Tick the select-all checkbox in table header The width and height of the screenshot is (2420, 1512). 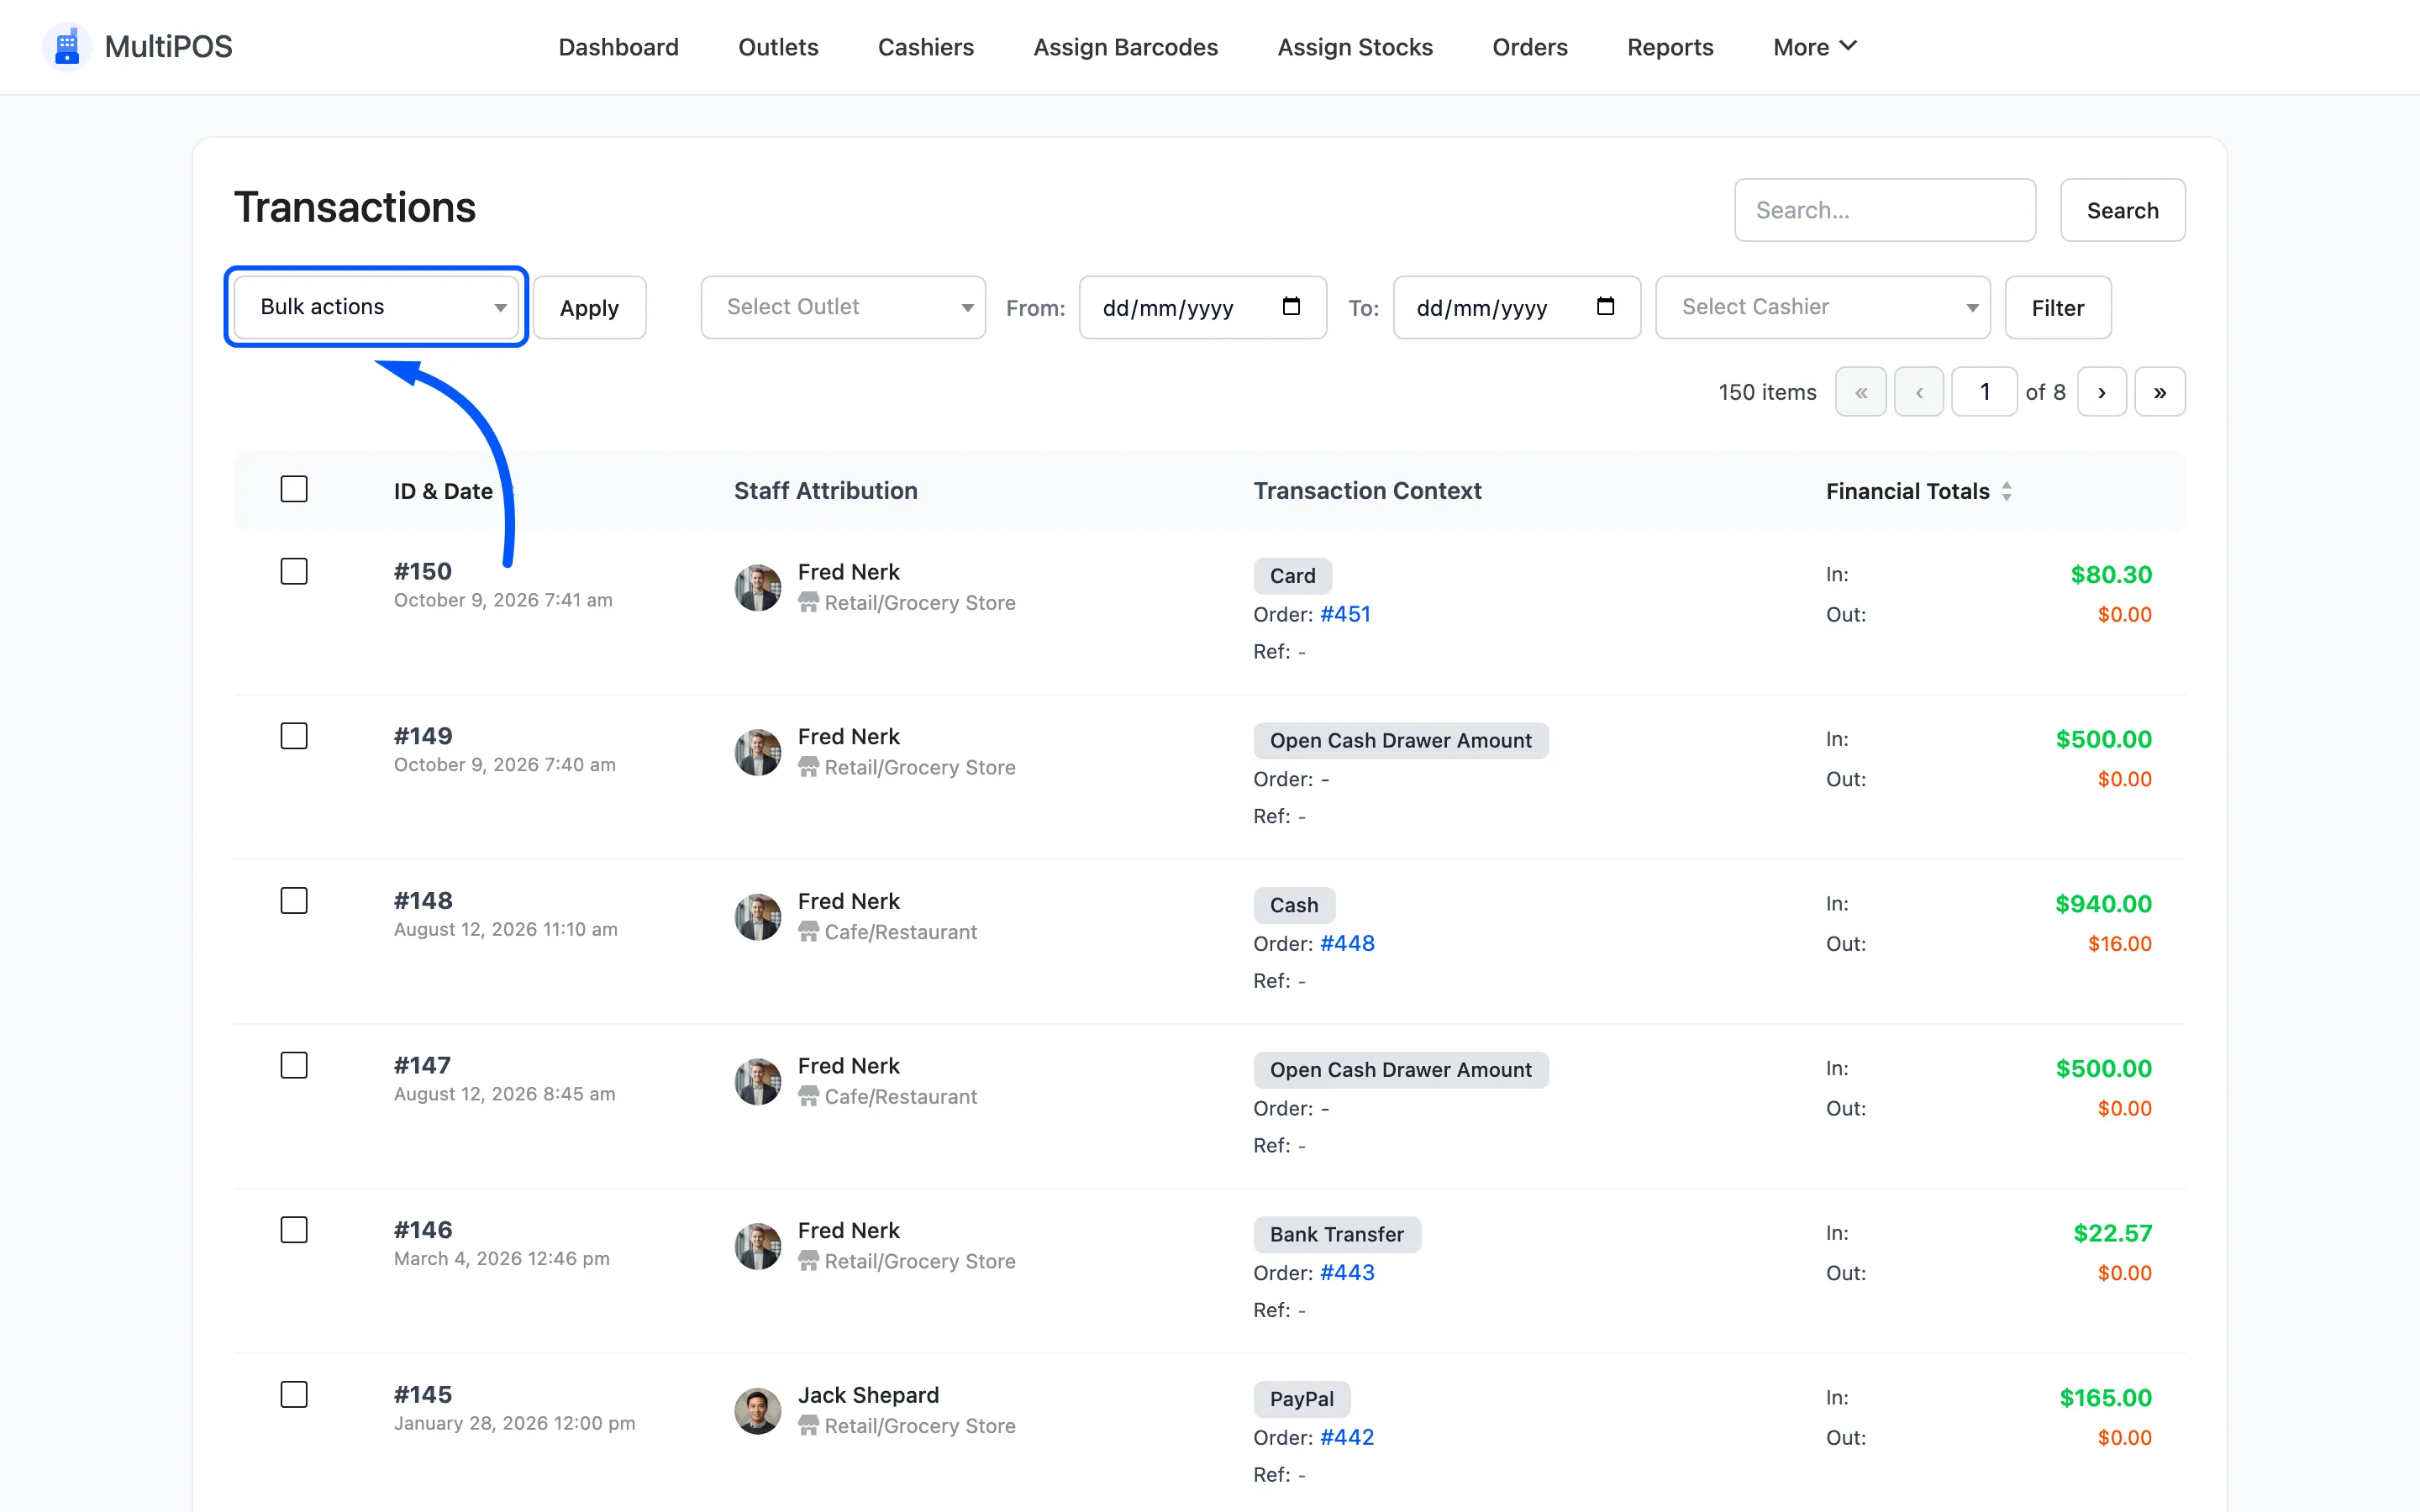(294, 489)
